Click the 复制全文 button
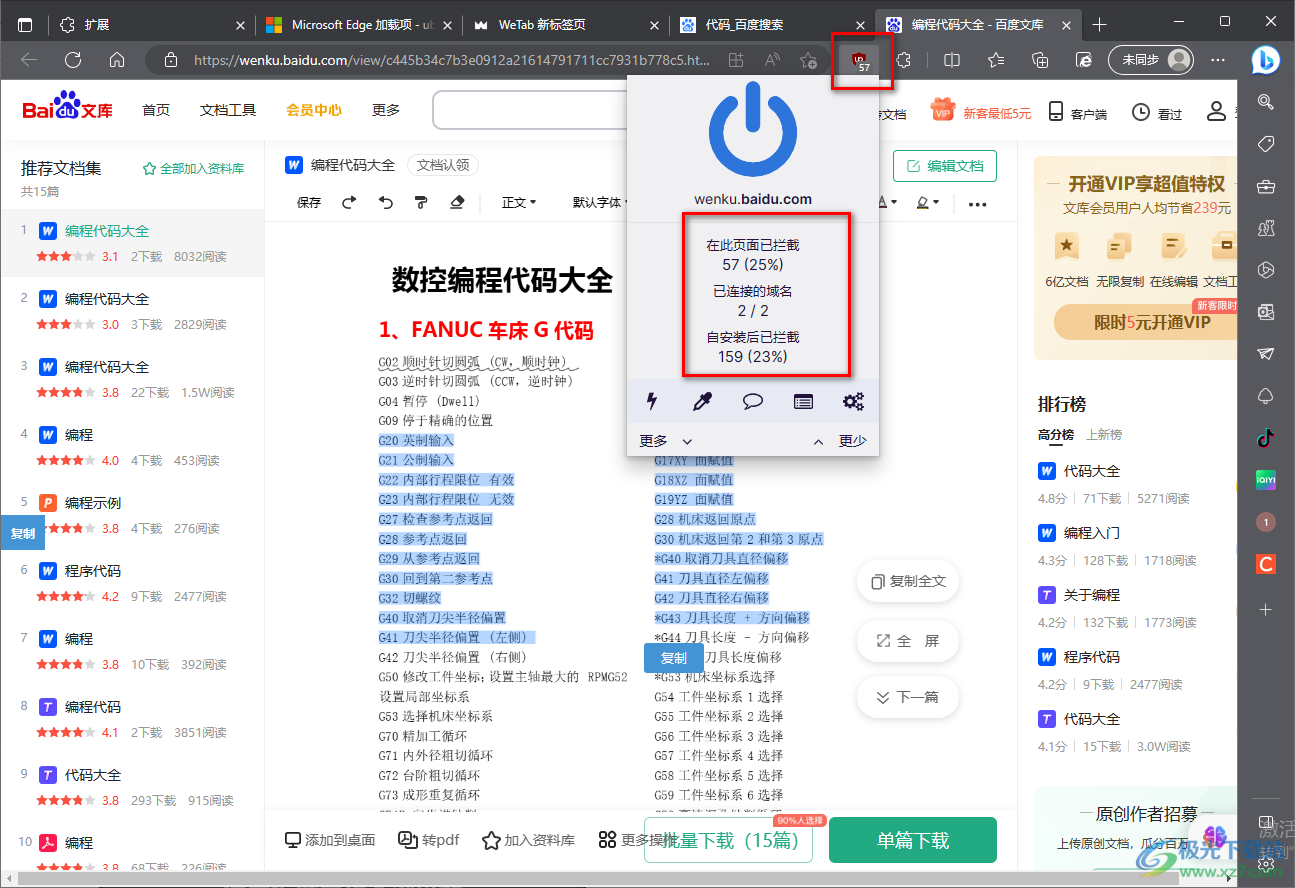Image resolution: width=1295 pixels, height=888 pixels. 908,581
